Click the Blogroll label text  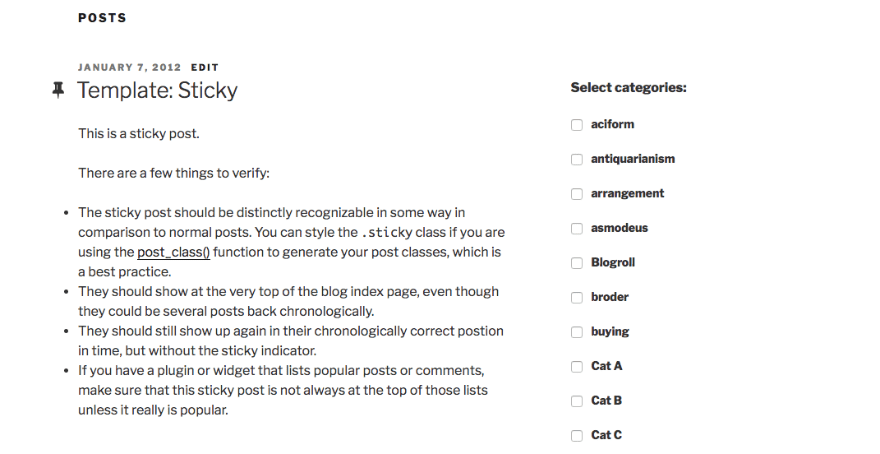(x=612, y=262)
